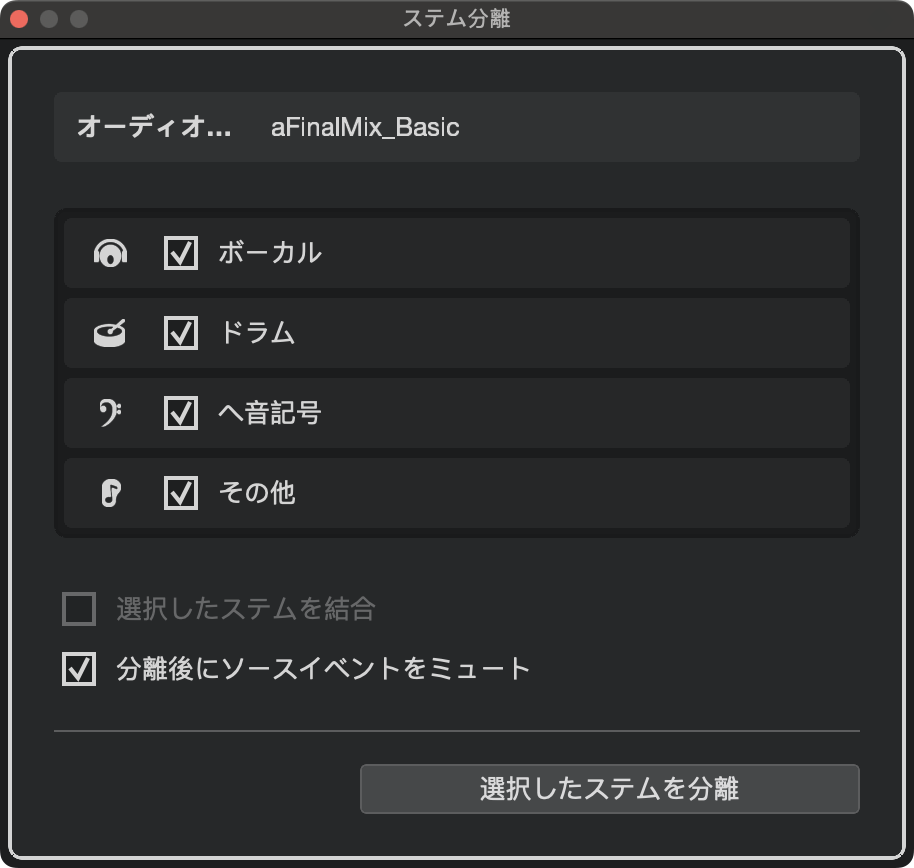Click the ヘ音記号 label text
914x868 pixels.
[270, 413]
